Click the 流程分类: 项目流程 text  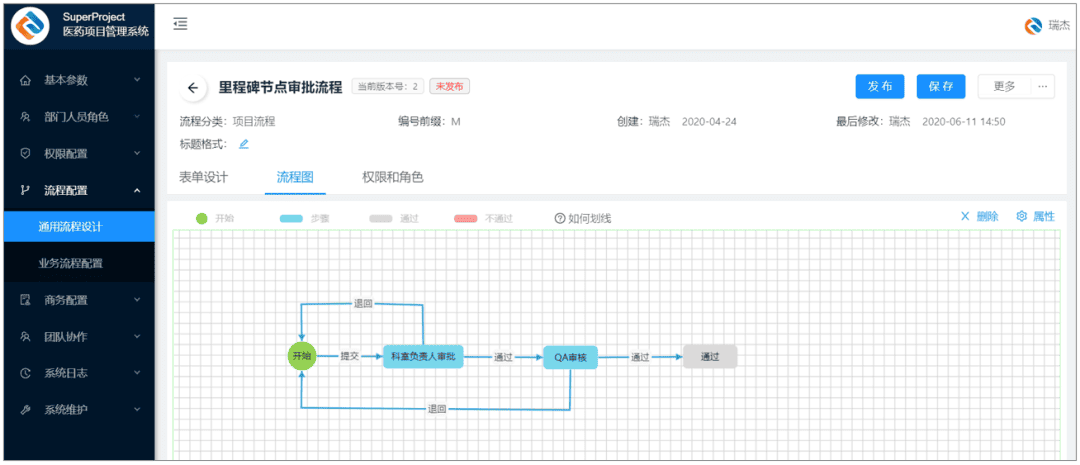[x=227, y=122]
